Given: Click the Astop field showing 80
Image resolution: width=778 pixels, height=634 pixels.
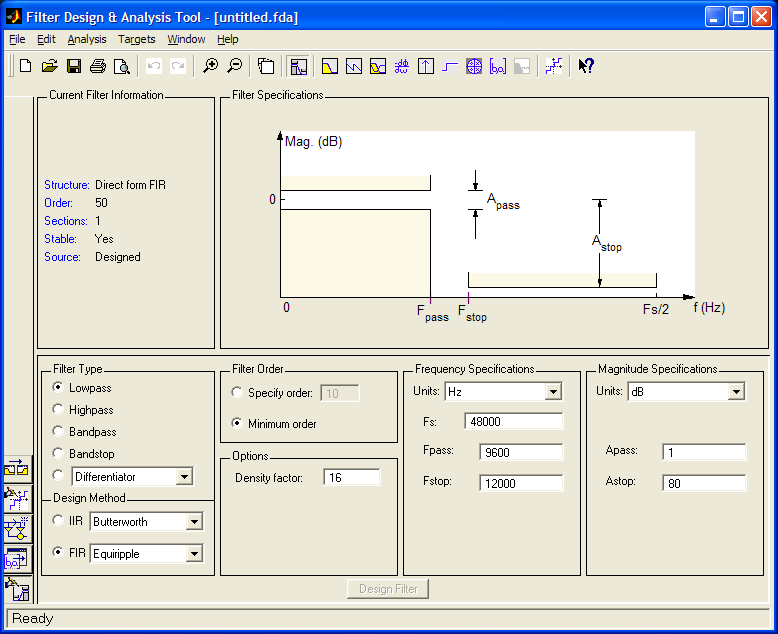Looking at the screenshot, I should coord(704,483).
